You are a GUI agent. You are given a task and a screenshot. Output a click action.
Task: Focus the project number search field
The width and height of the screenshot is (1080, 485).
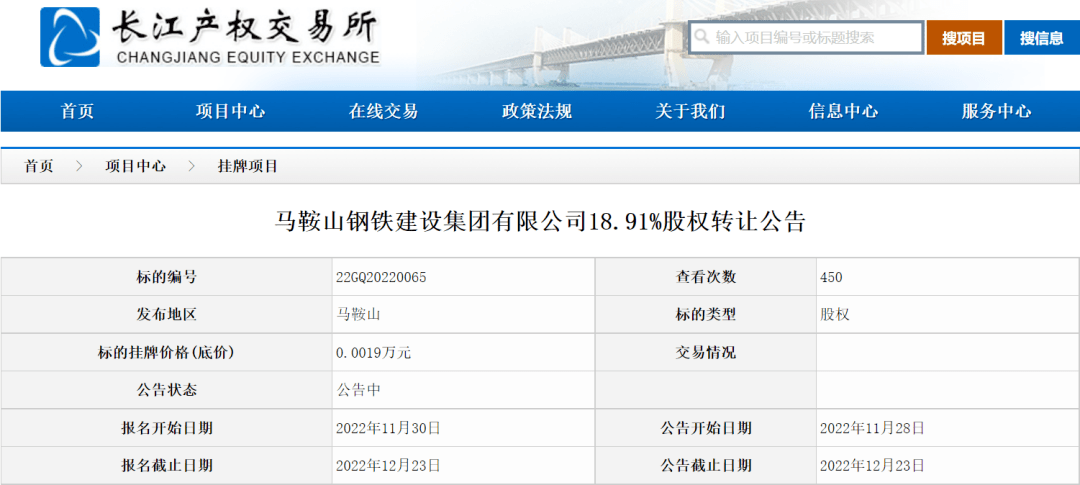[x=806, y=37]
